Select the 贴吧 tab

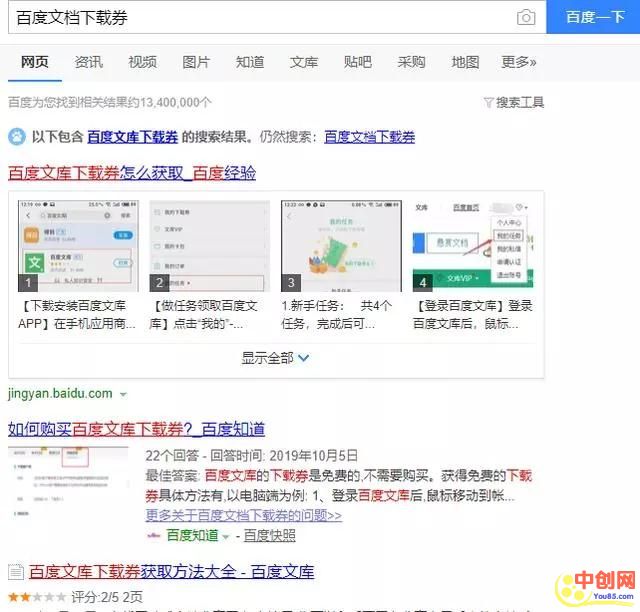(x=357, y=62)
